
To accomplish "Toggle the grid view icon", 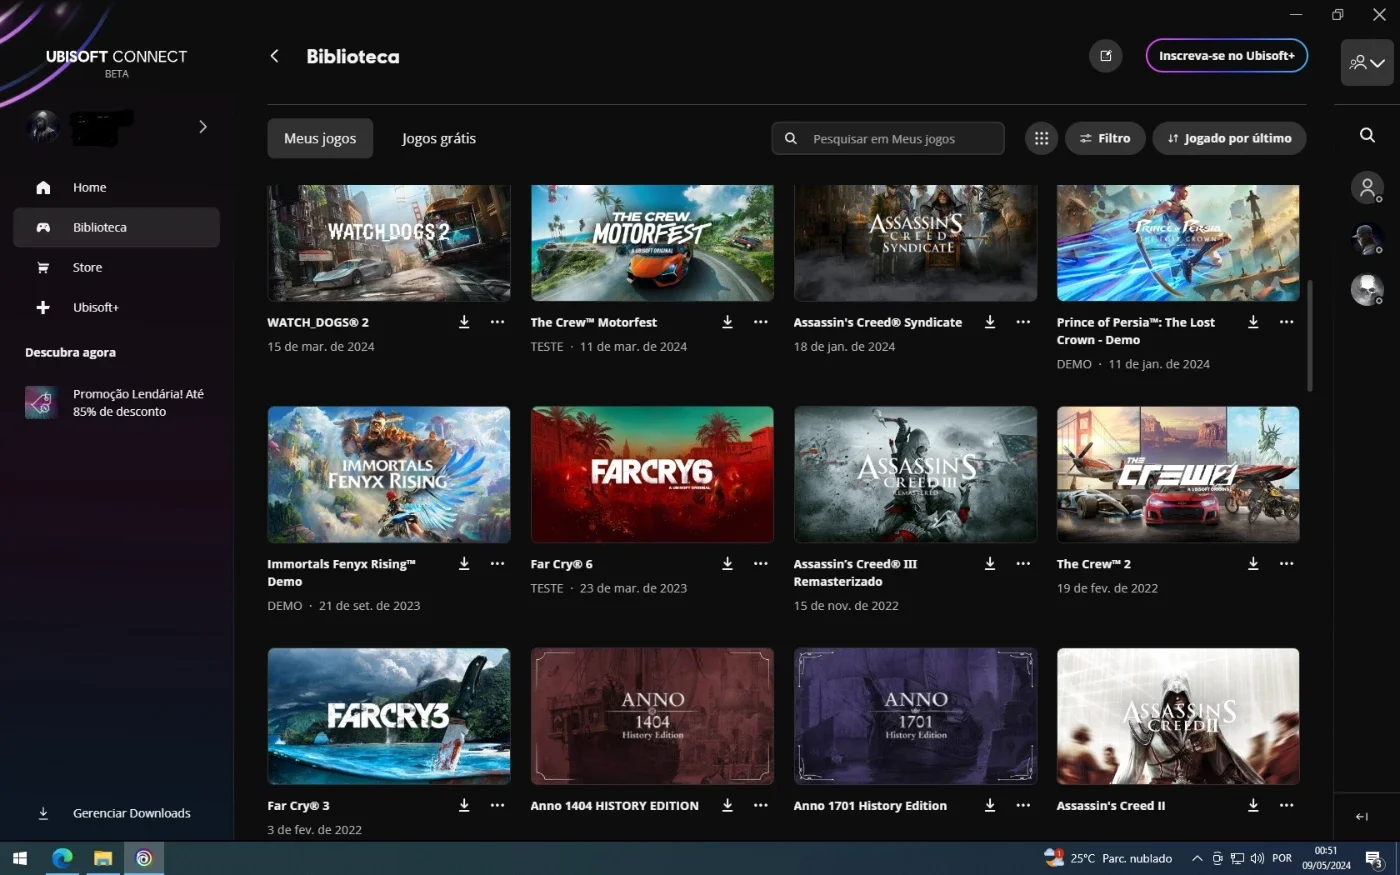I will 1041,139.
